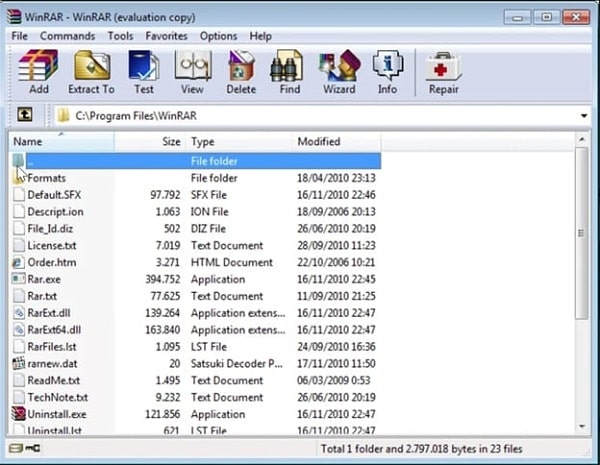Click the Info toolbar icon
This screenshot has width=600, height=465.
coord(388,66)
